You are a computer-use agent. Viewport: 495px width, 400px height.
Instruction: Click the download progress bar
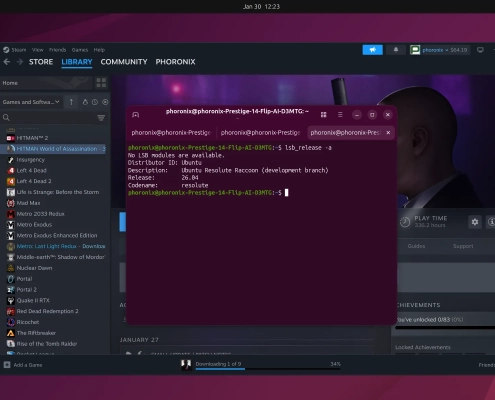268,369
